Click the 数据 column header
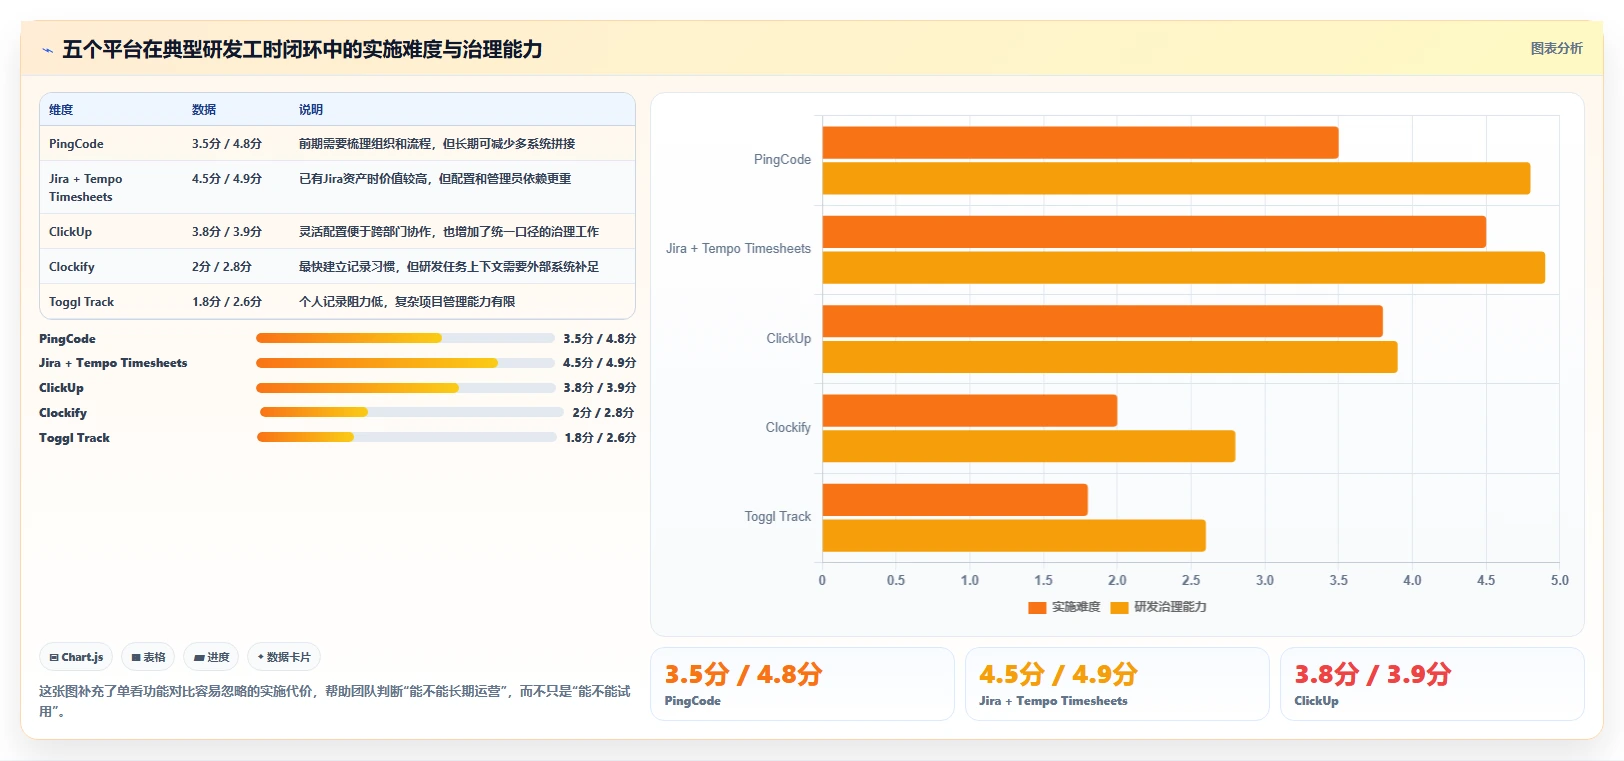The height and width of the screenshot is (761, 1624). [204, 110]
